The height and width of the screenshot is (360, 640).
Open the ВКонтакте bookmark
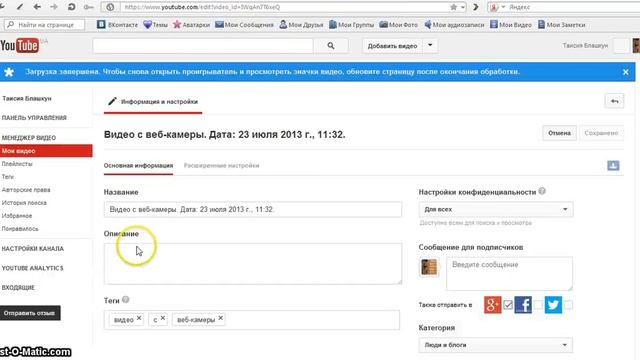coord(117,24)
